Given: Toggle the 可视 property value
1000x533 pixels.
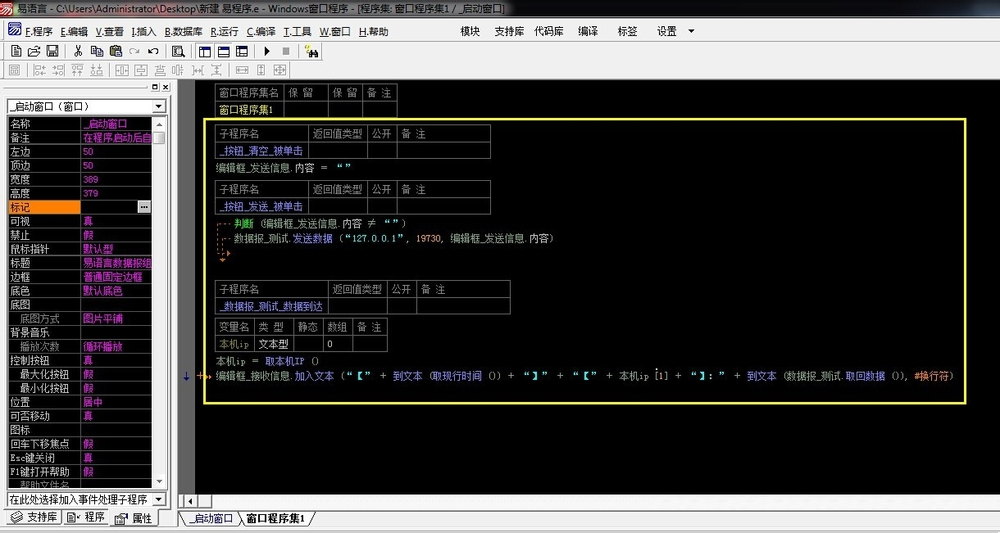Looking at the screenshot, I should pyautogui.click(x=116, y=221).
